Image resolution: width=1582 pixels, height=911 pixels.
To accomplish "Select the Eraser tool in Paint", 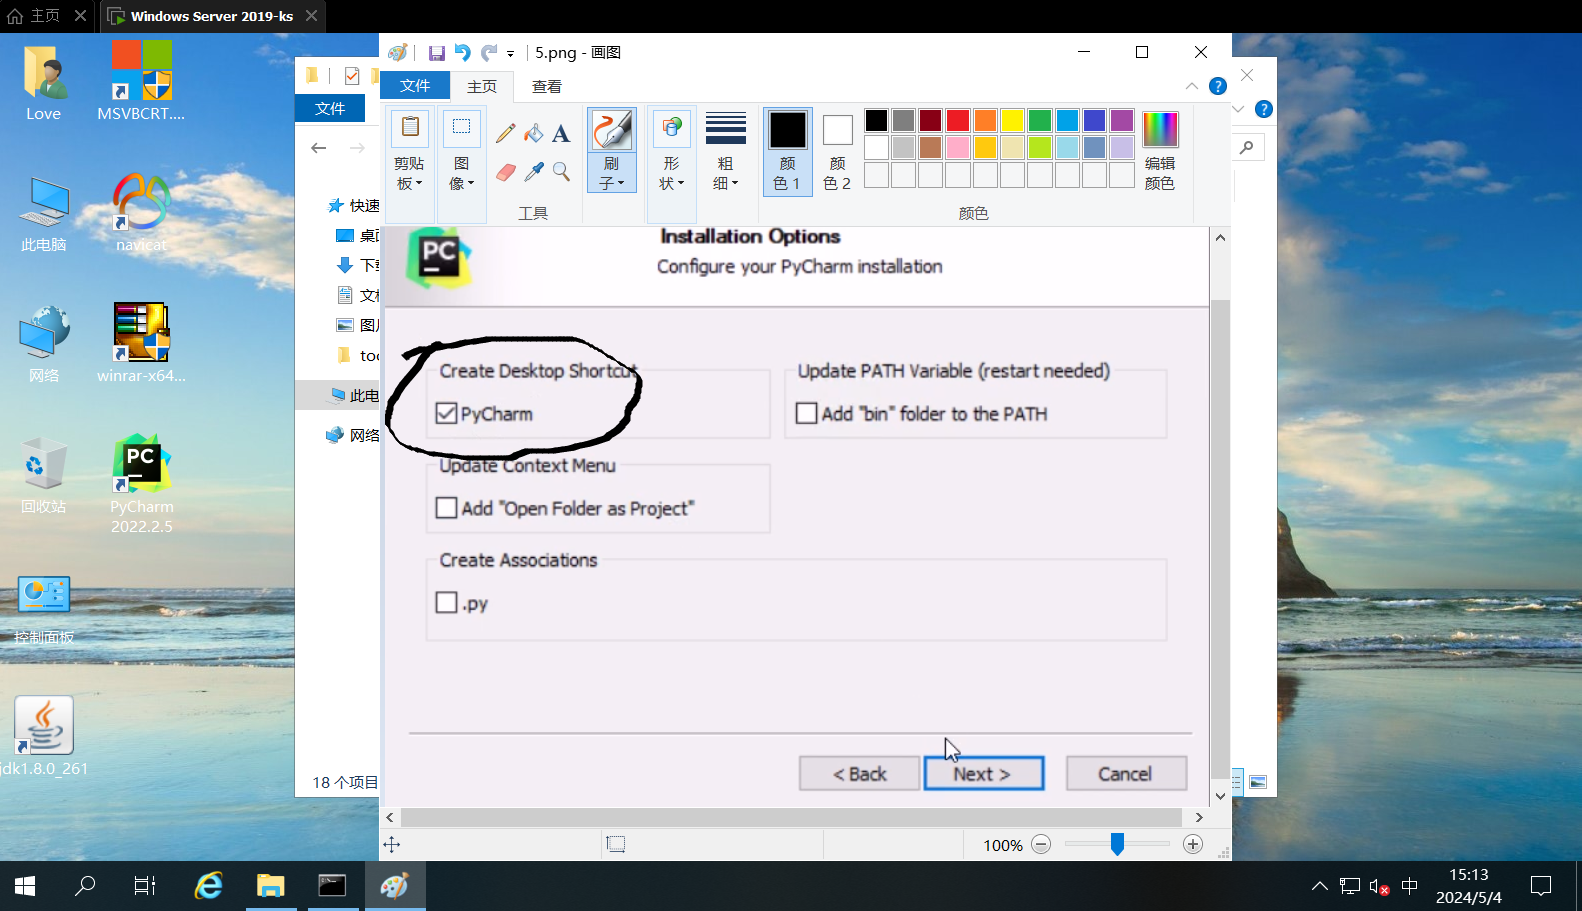I will click(x=506, y=172).
